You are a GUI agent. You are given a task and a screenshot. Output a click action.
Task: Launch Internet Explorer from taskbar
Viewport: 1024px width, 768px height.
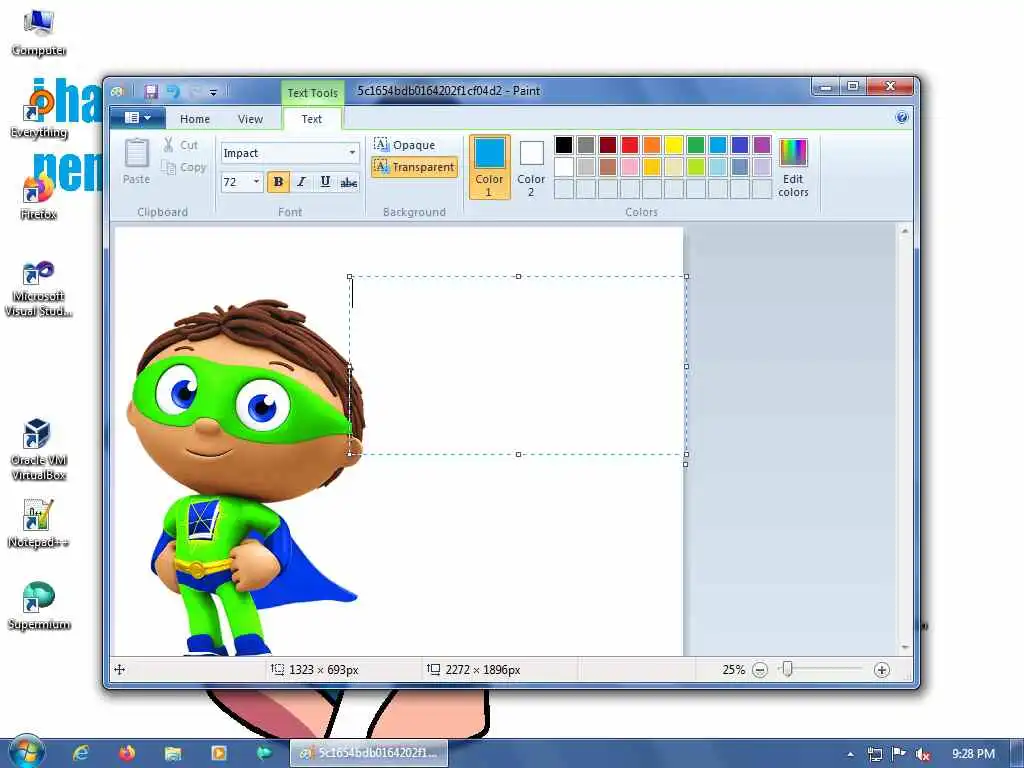pos(81,753)
